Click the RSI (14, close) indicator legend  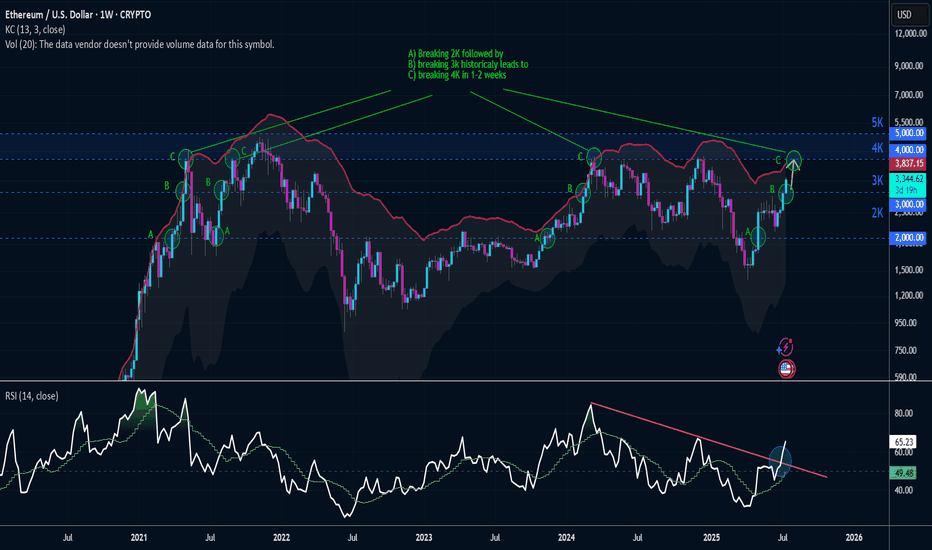click(x=32, y=395)
